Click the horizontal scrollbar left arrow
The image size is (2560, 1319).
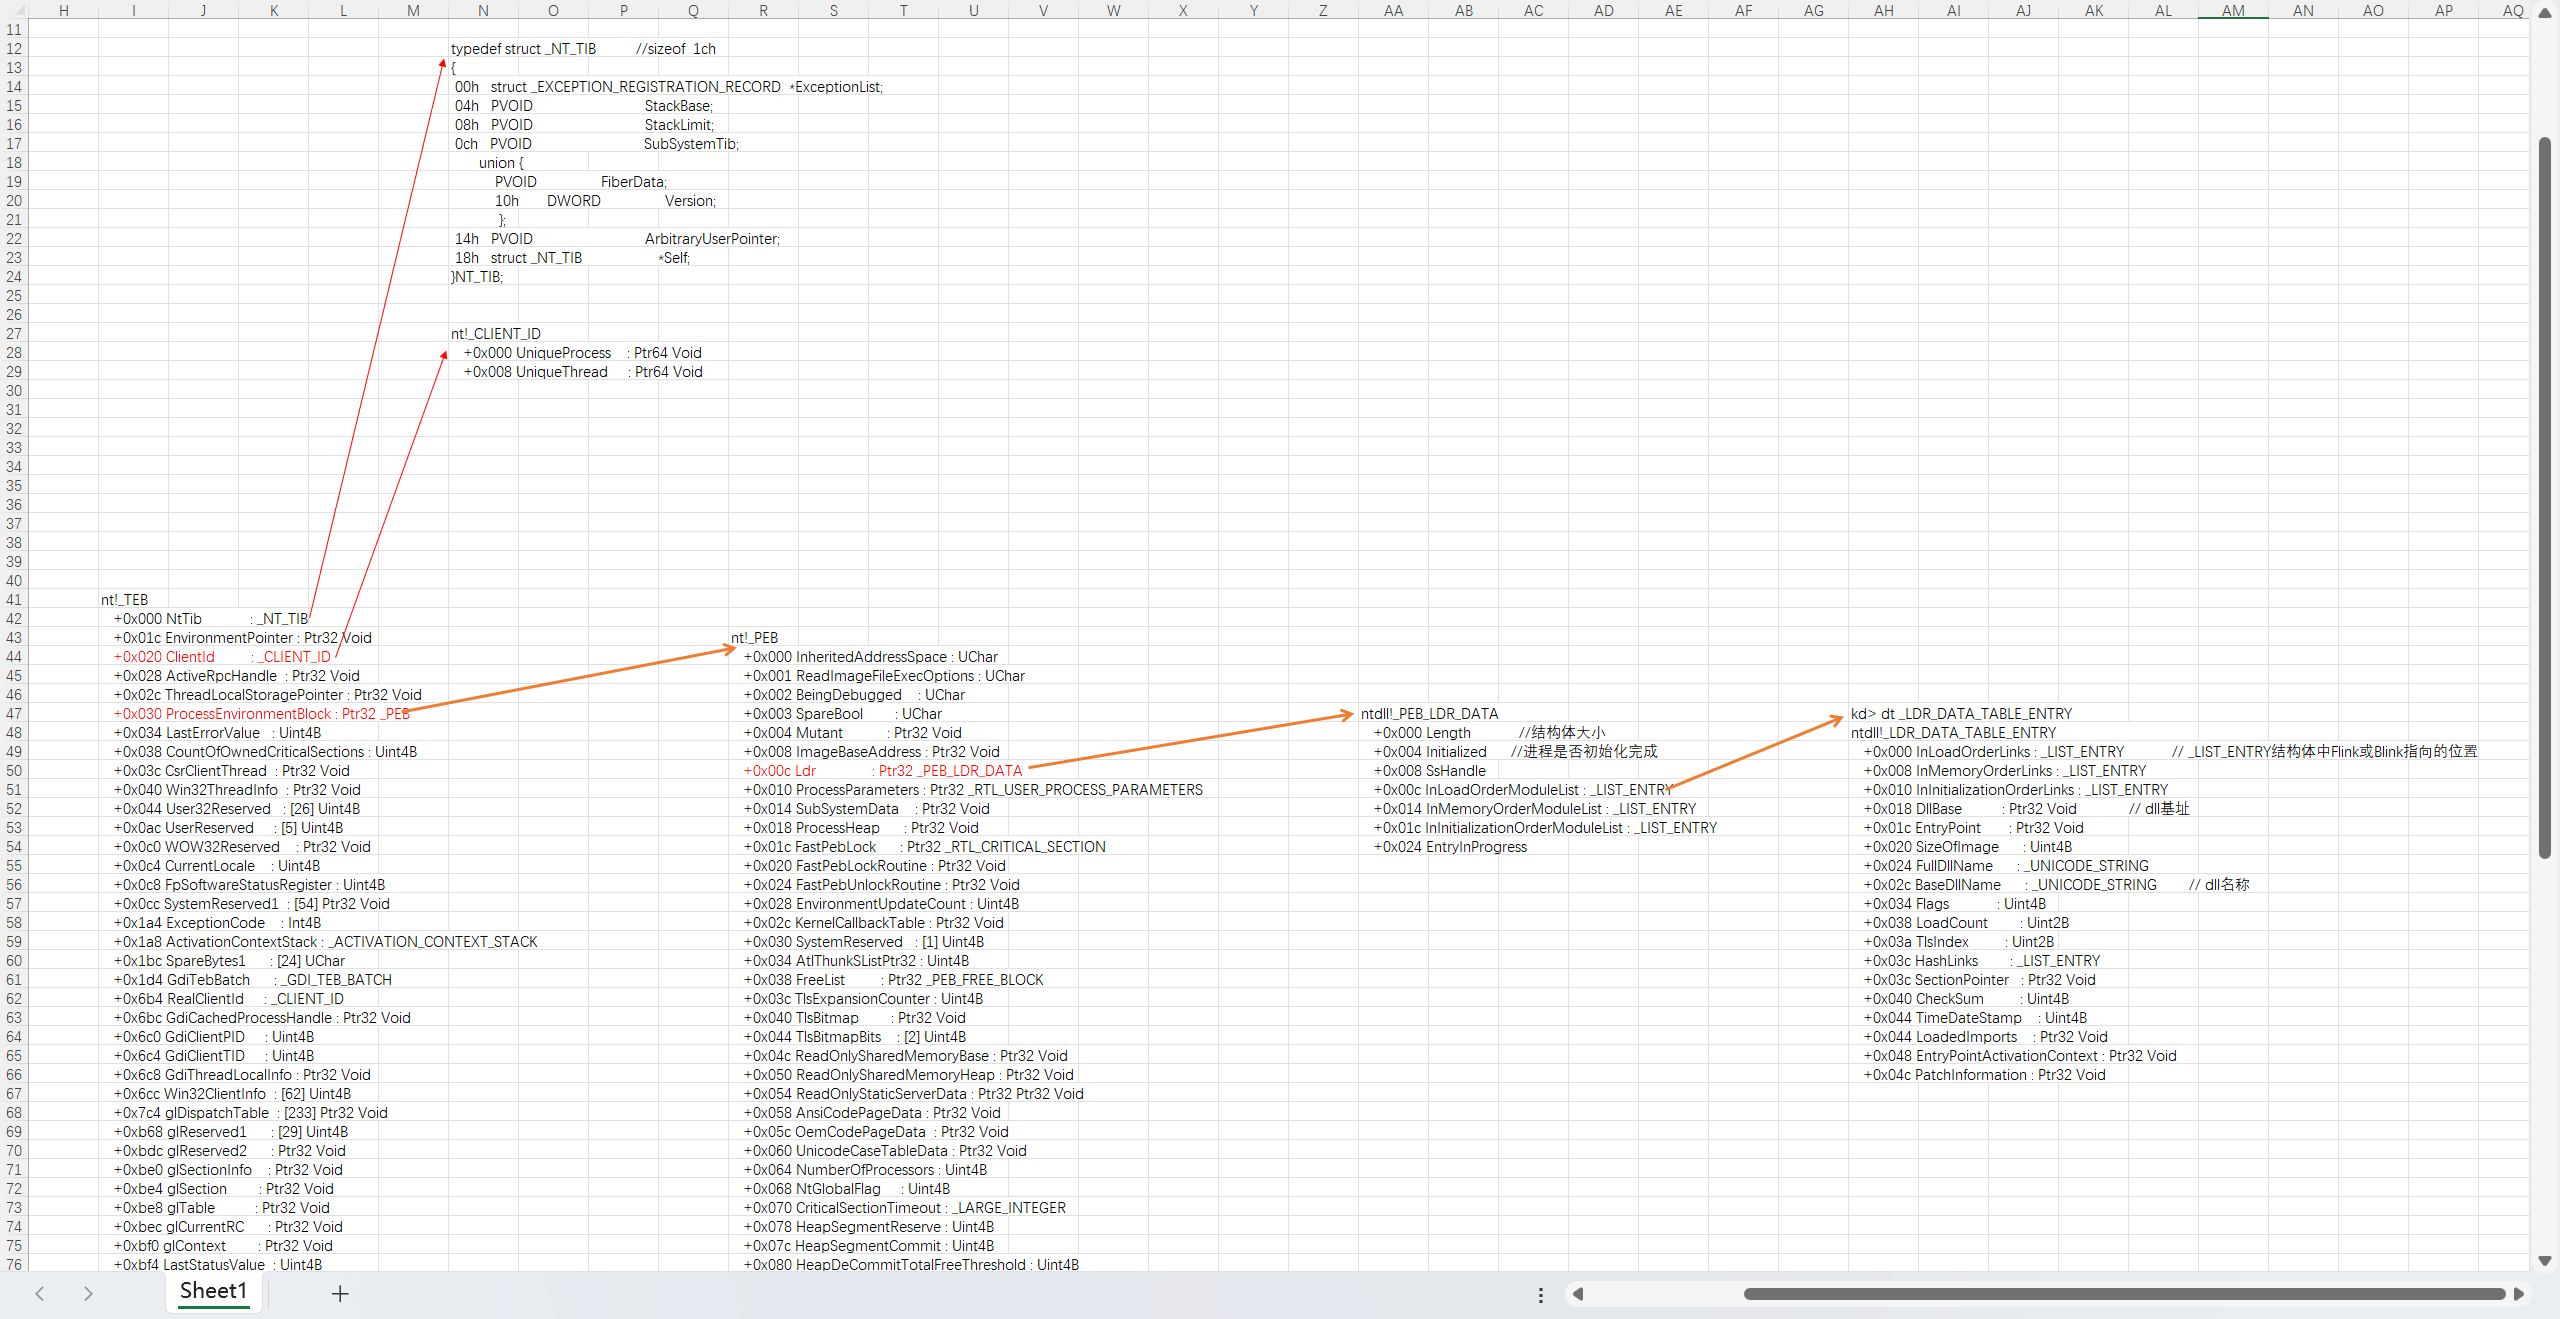[x=1578, y=1294]
